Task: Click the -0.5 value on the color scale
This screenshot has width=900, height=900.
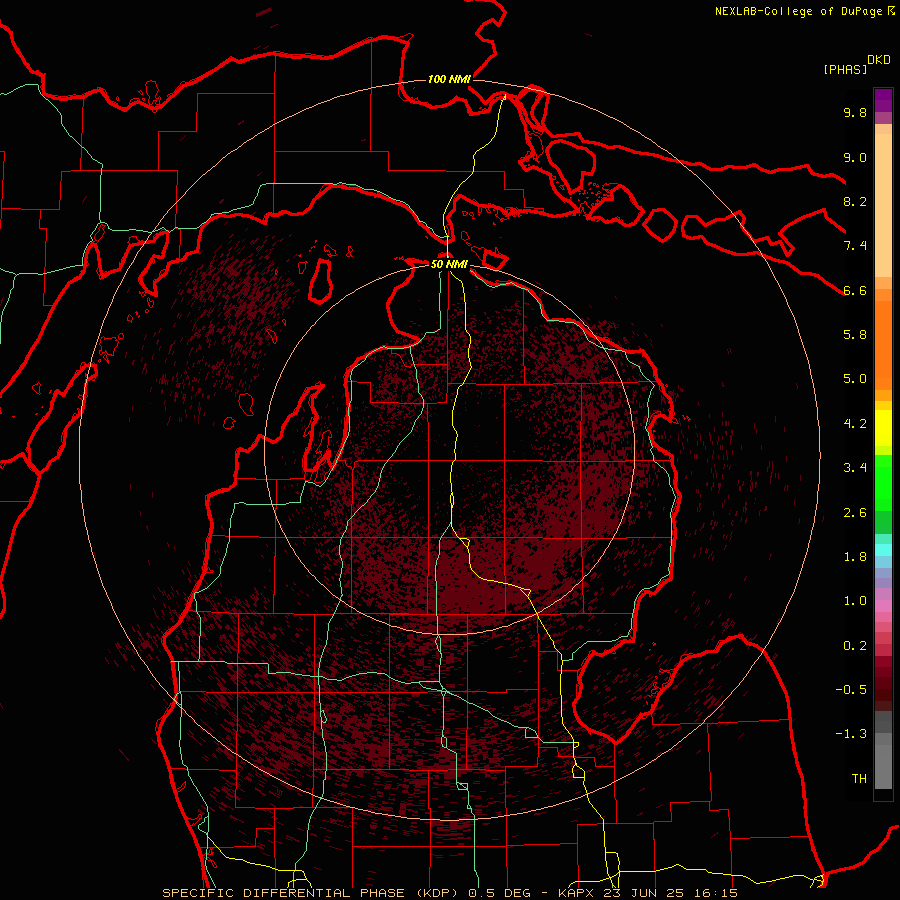Action: 851,690
